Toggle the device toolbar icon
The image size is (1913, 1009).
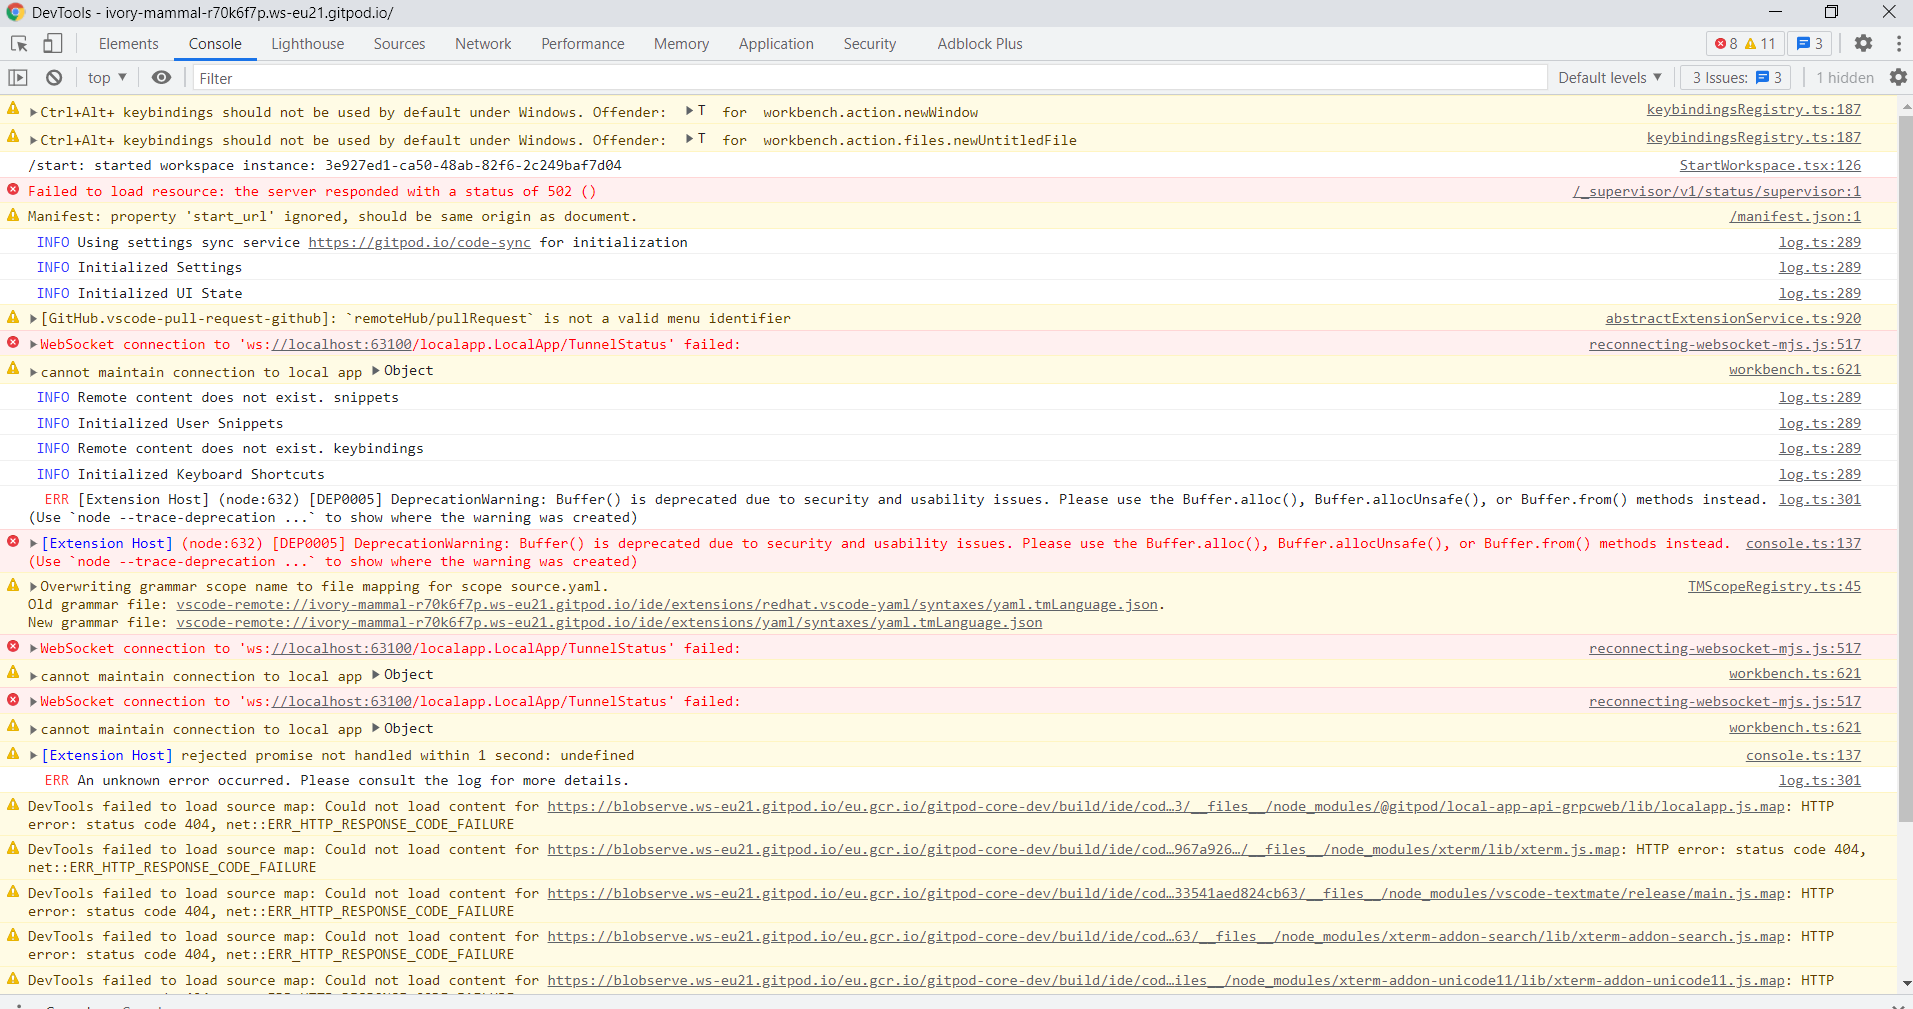click(52, 44)
